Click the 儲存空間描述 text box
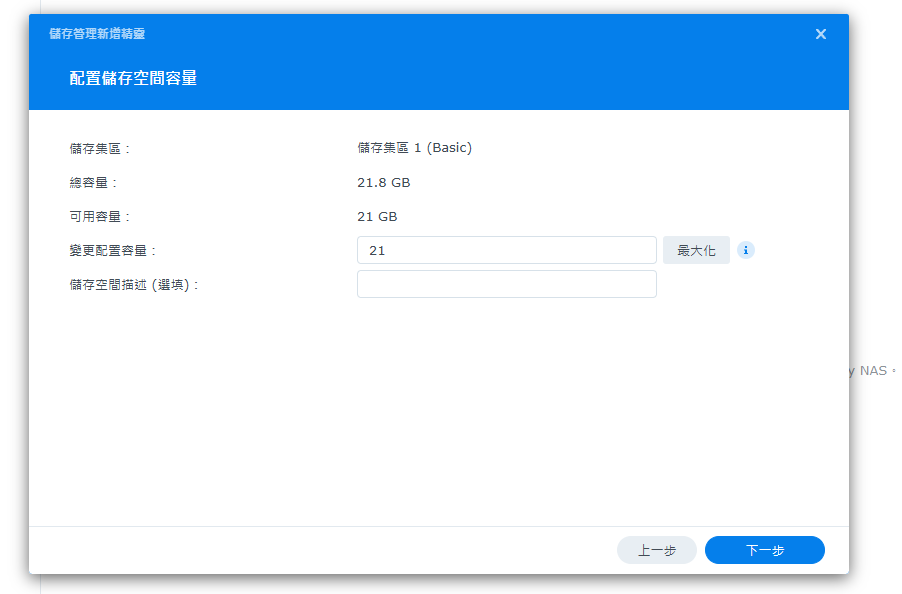The width and height of the screenshot is (902, 594). (x=506, y=284)
